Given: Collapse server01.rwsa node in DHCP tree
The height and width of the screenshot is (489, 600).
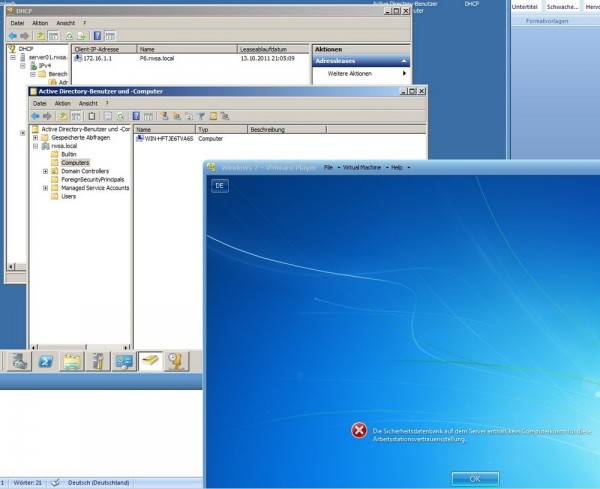Looking at the screenshot, I should (13, 57).
